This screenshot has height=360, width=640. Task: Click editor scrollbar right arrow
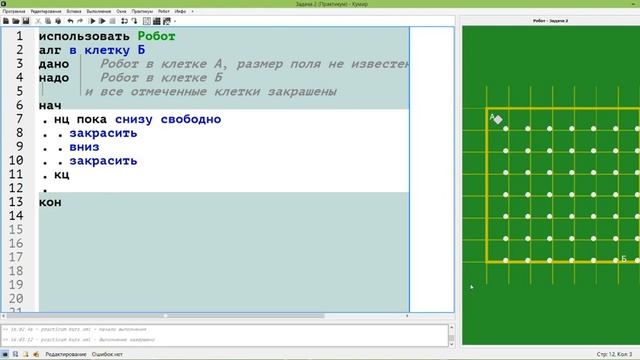click(x=407, y=316)
